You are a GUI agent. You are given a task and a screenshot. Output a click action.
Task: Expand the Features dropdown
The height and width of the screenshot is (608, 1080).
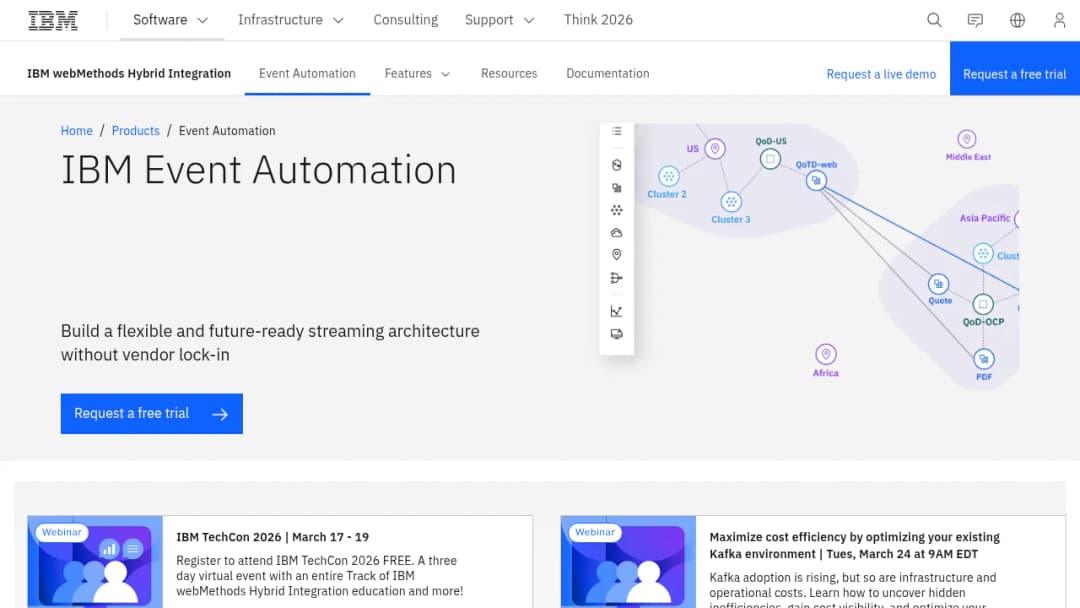[417, 74]
